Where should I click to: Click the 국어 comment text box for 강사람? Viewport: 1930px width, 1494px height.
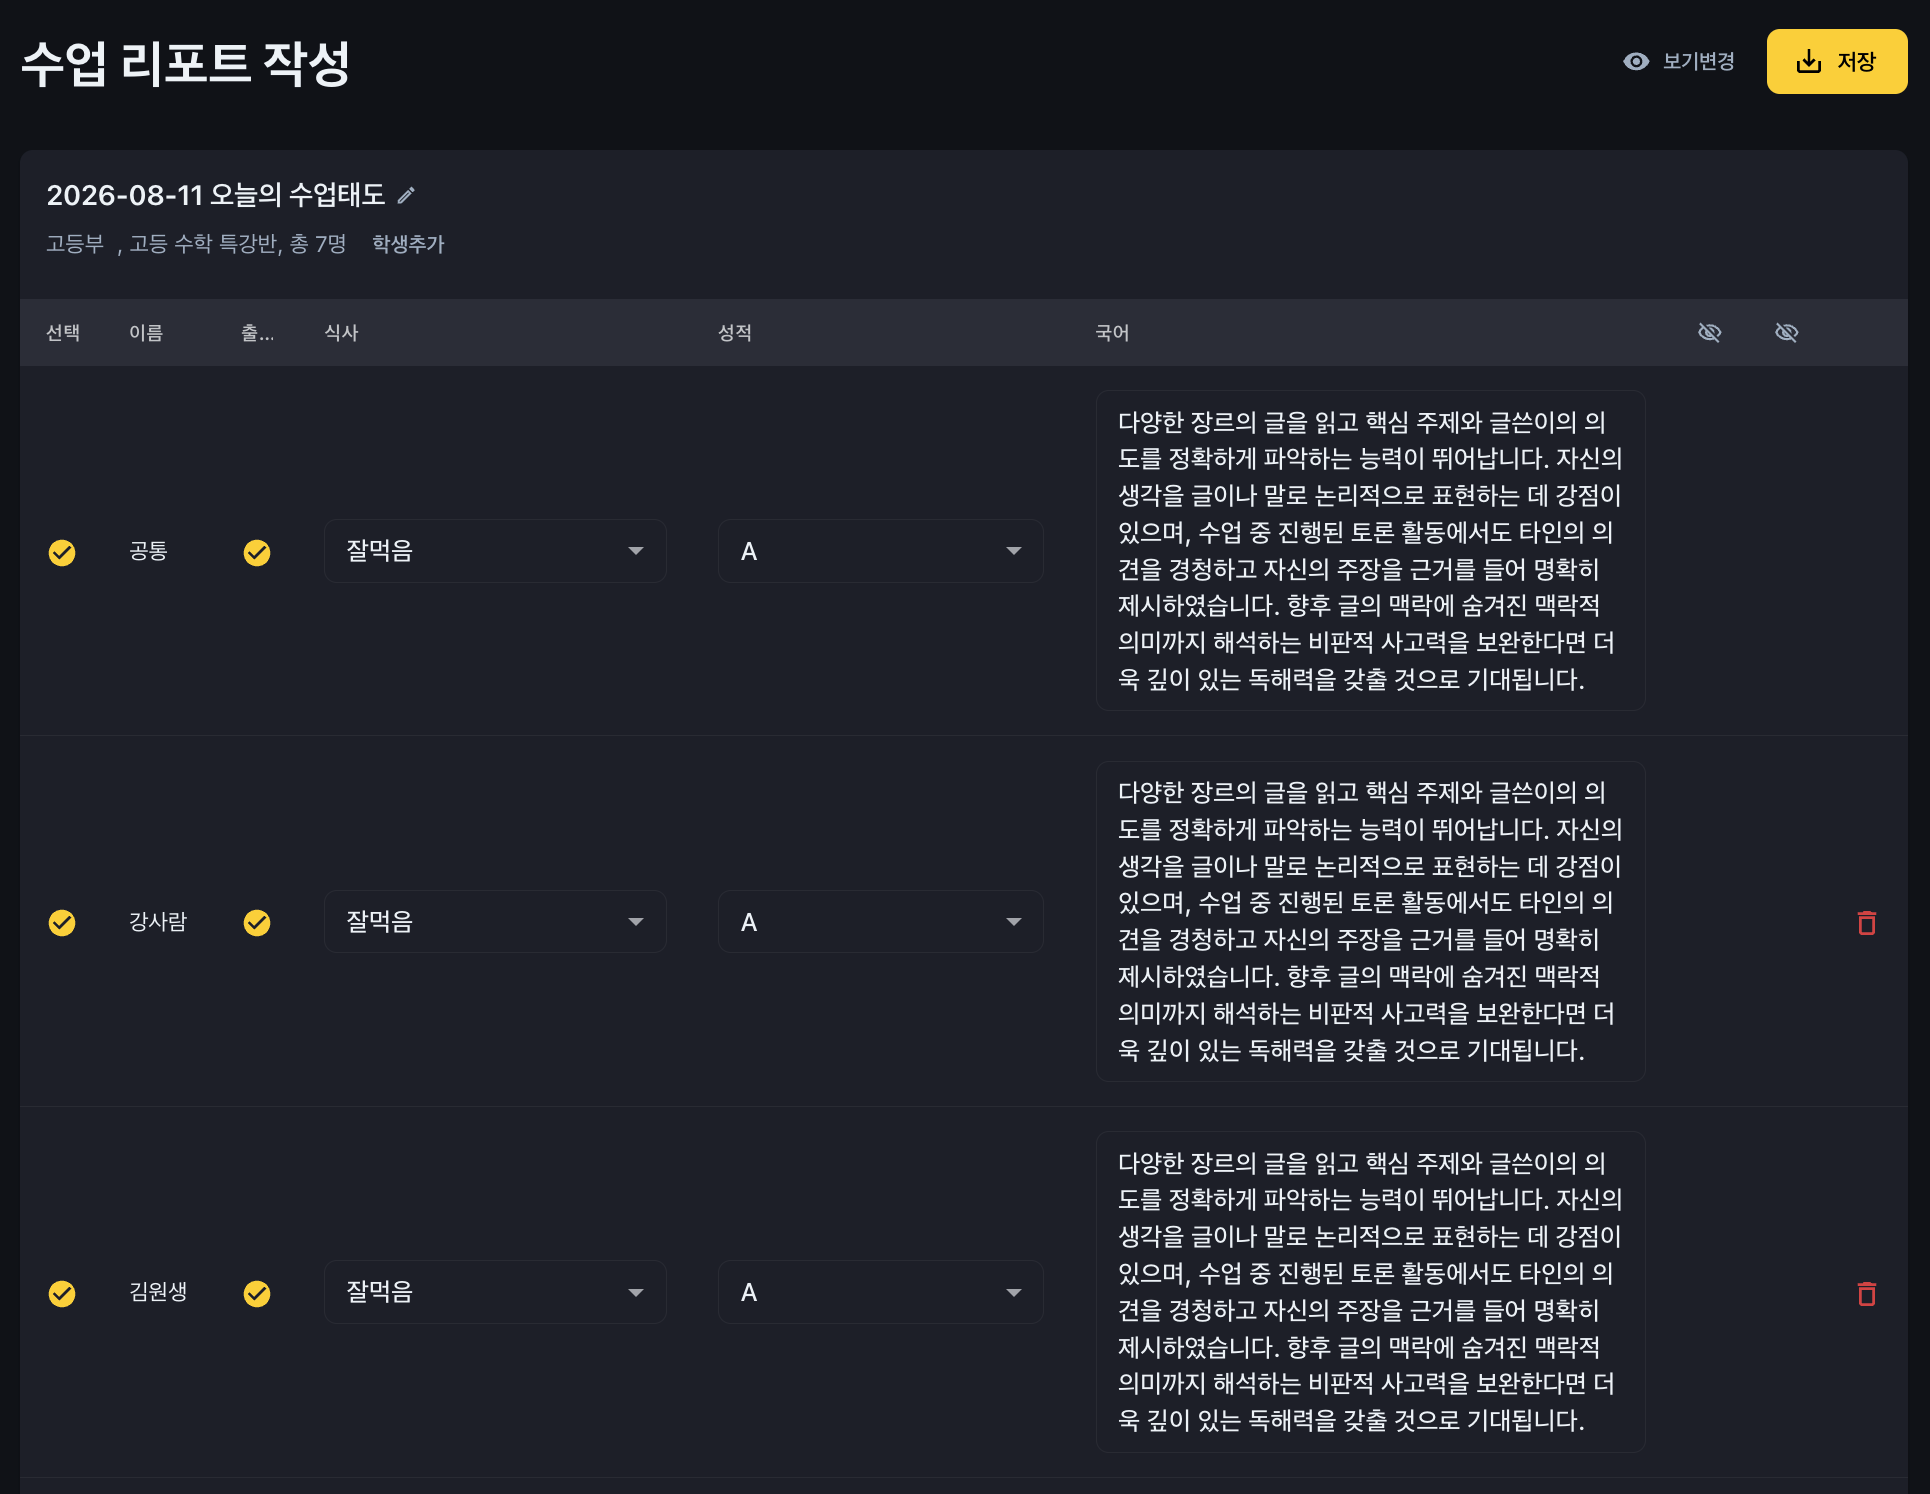tap(1370, 921)
